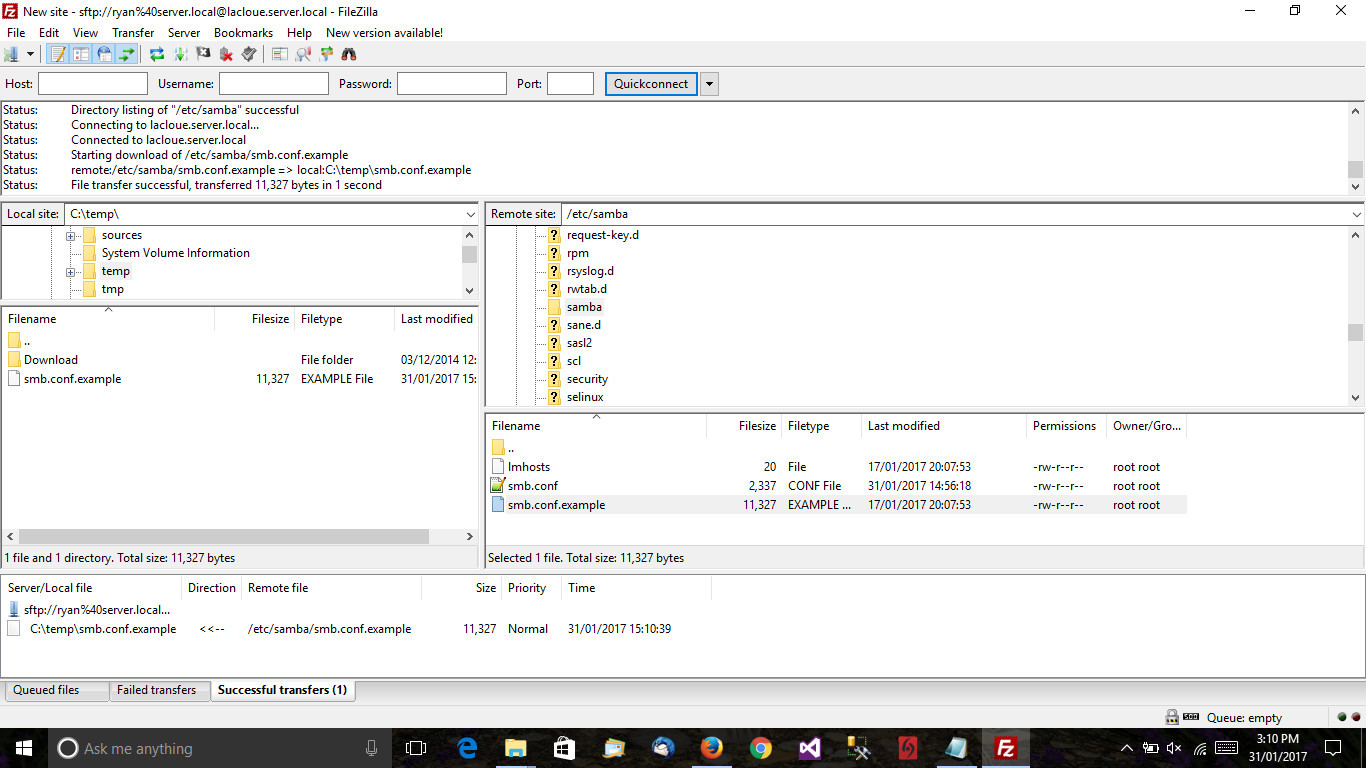
Task: Select the queue server entry sftp://ryan%40server.local
Action: tap(97, 609)
